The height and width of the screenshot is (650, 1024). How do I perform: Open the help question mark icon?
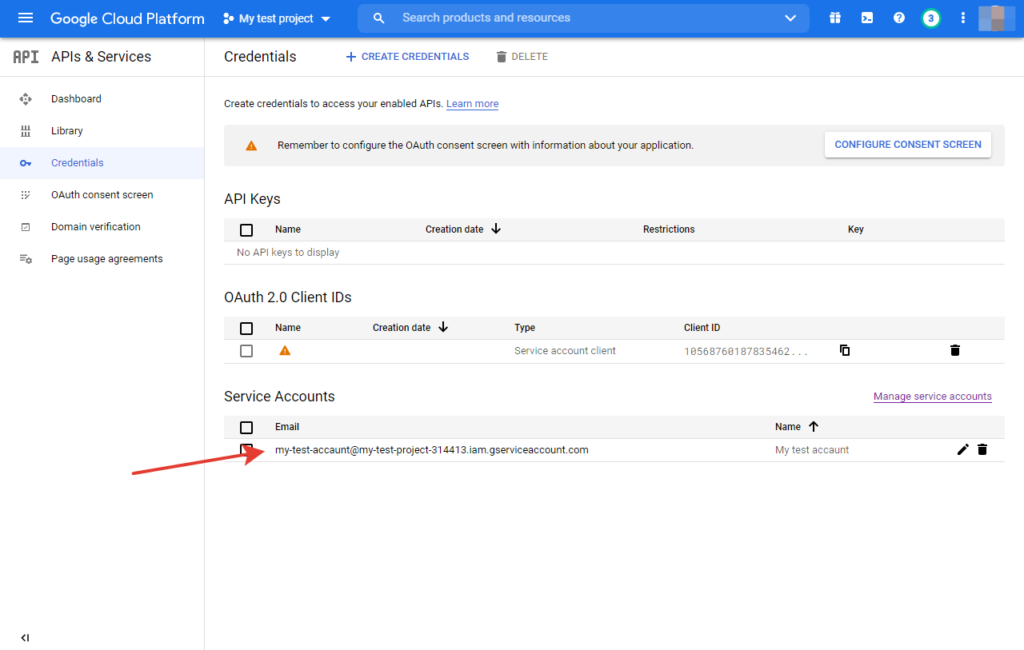coord(899,18)
